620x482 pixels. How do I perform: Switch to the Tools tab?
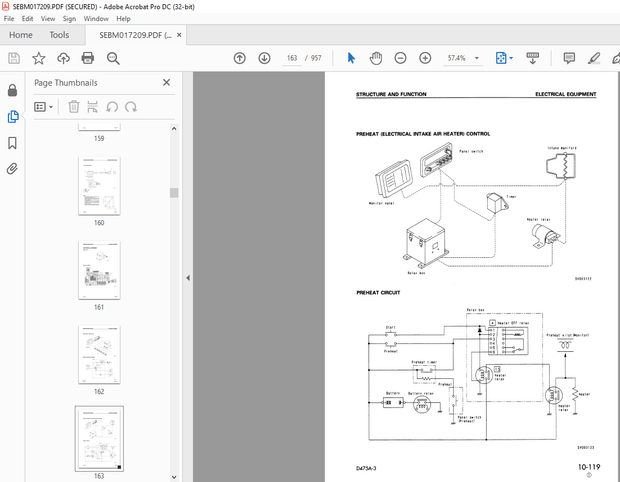coord(59,35)
